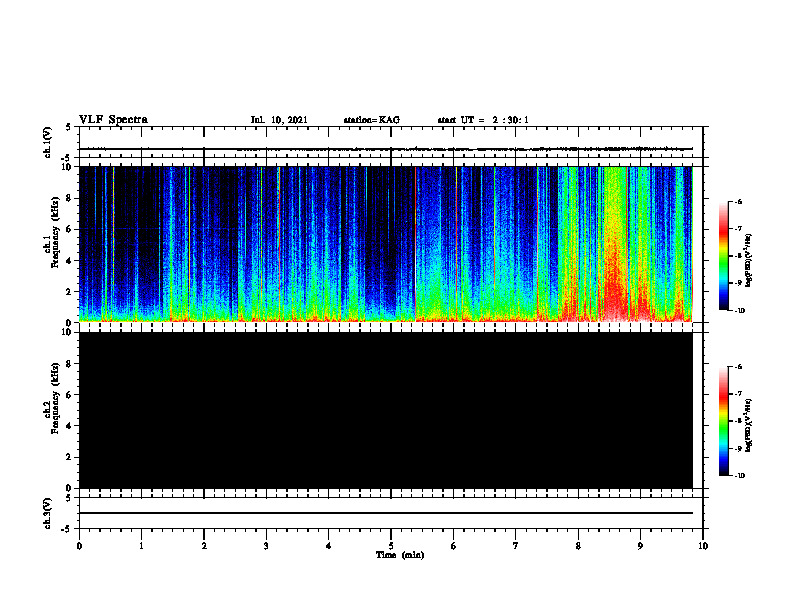Click the "start UT = 2:30:1" header text
This screenshot has height=612, width=792.
click(483, 120)
